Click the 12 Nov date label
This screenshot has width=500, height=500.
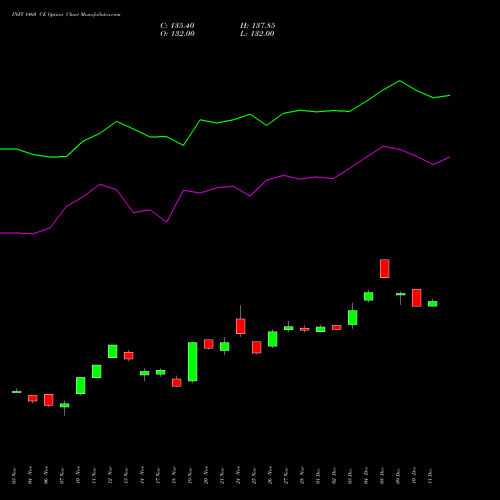point(110,476)
